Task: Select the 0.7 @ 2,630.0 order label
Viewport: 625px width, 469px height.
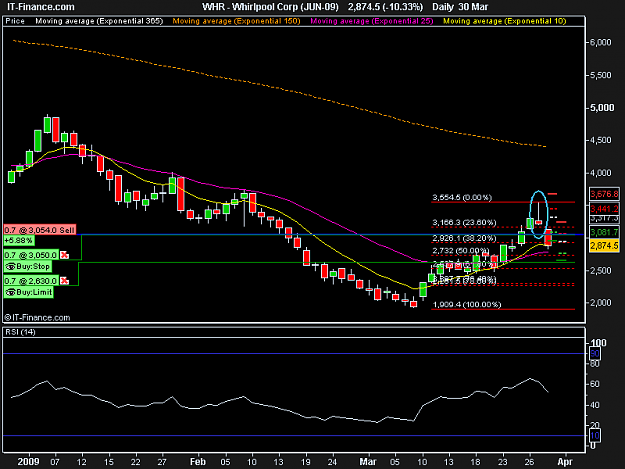Action: coord(31,281)
